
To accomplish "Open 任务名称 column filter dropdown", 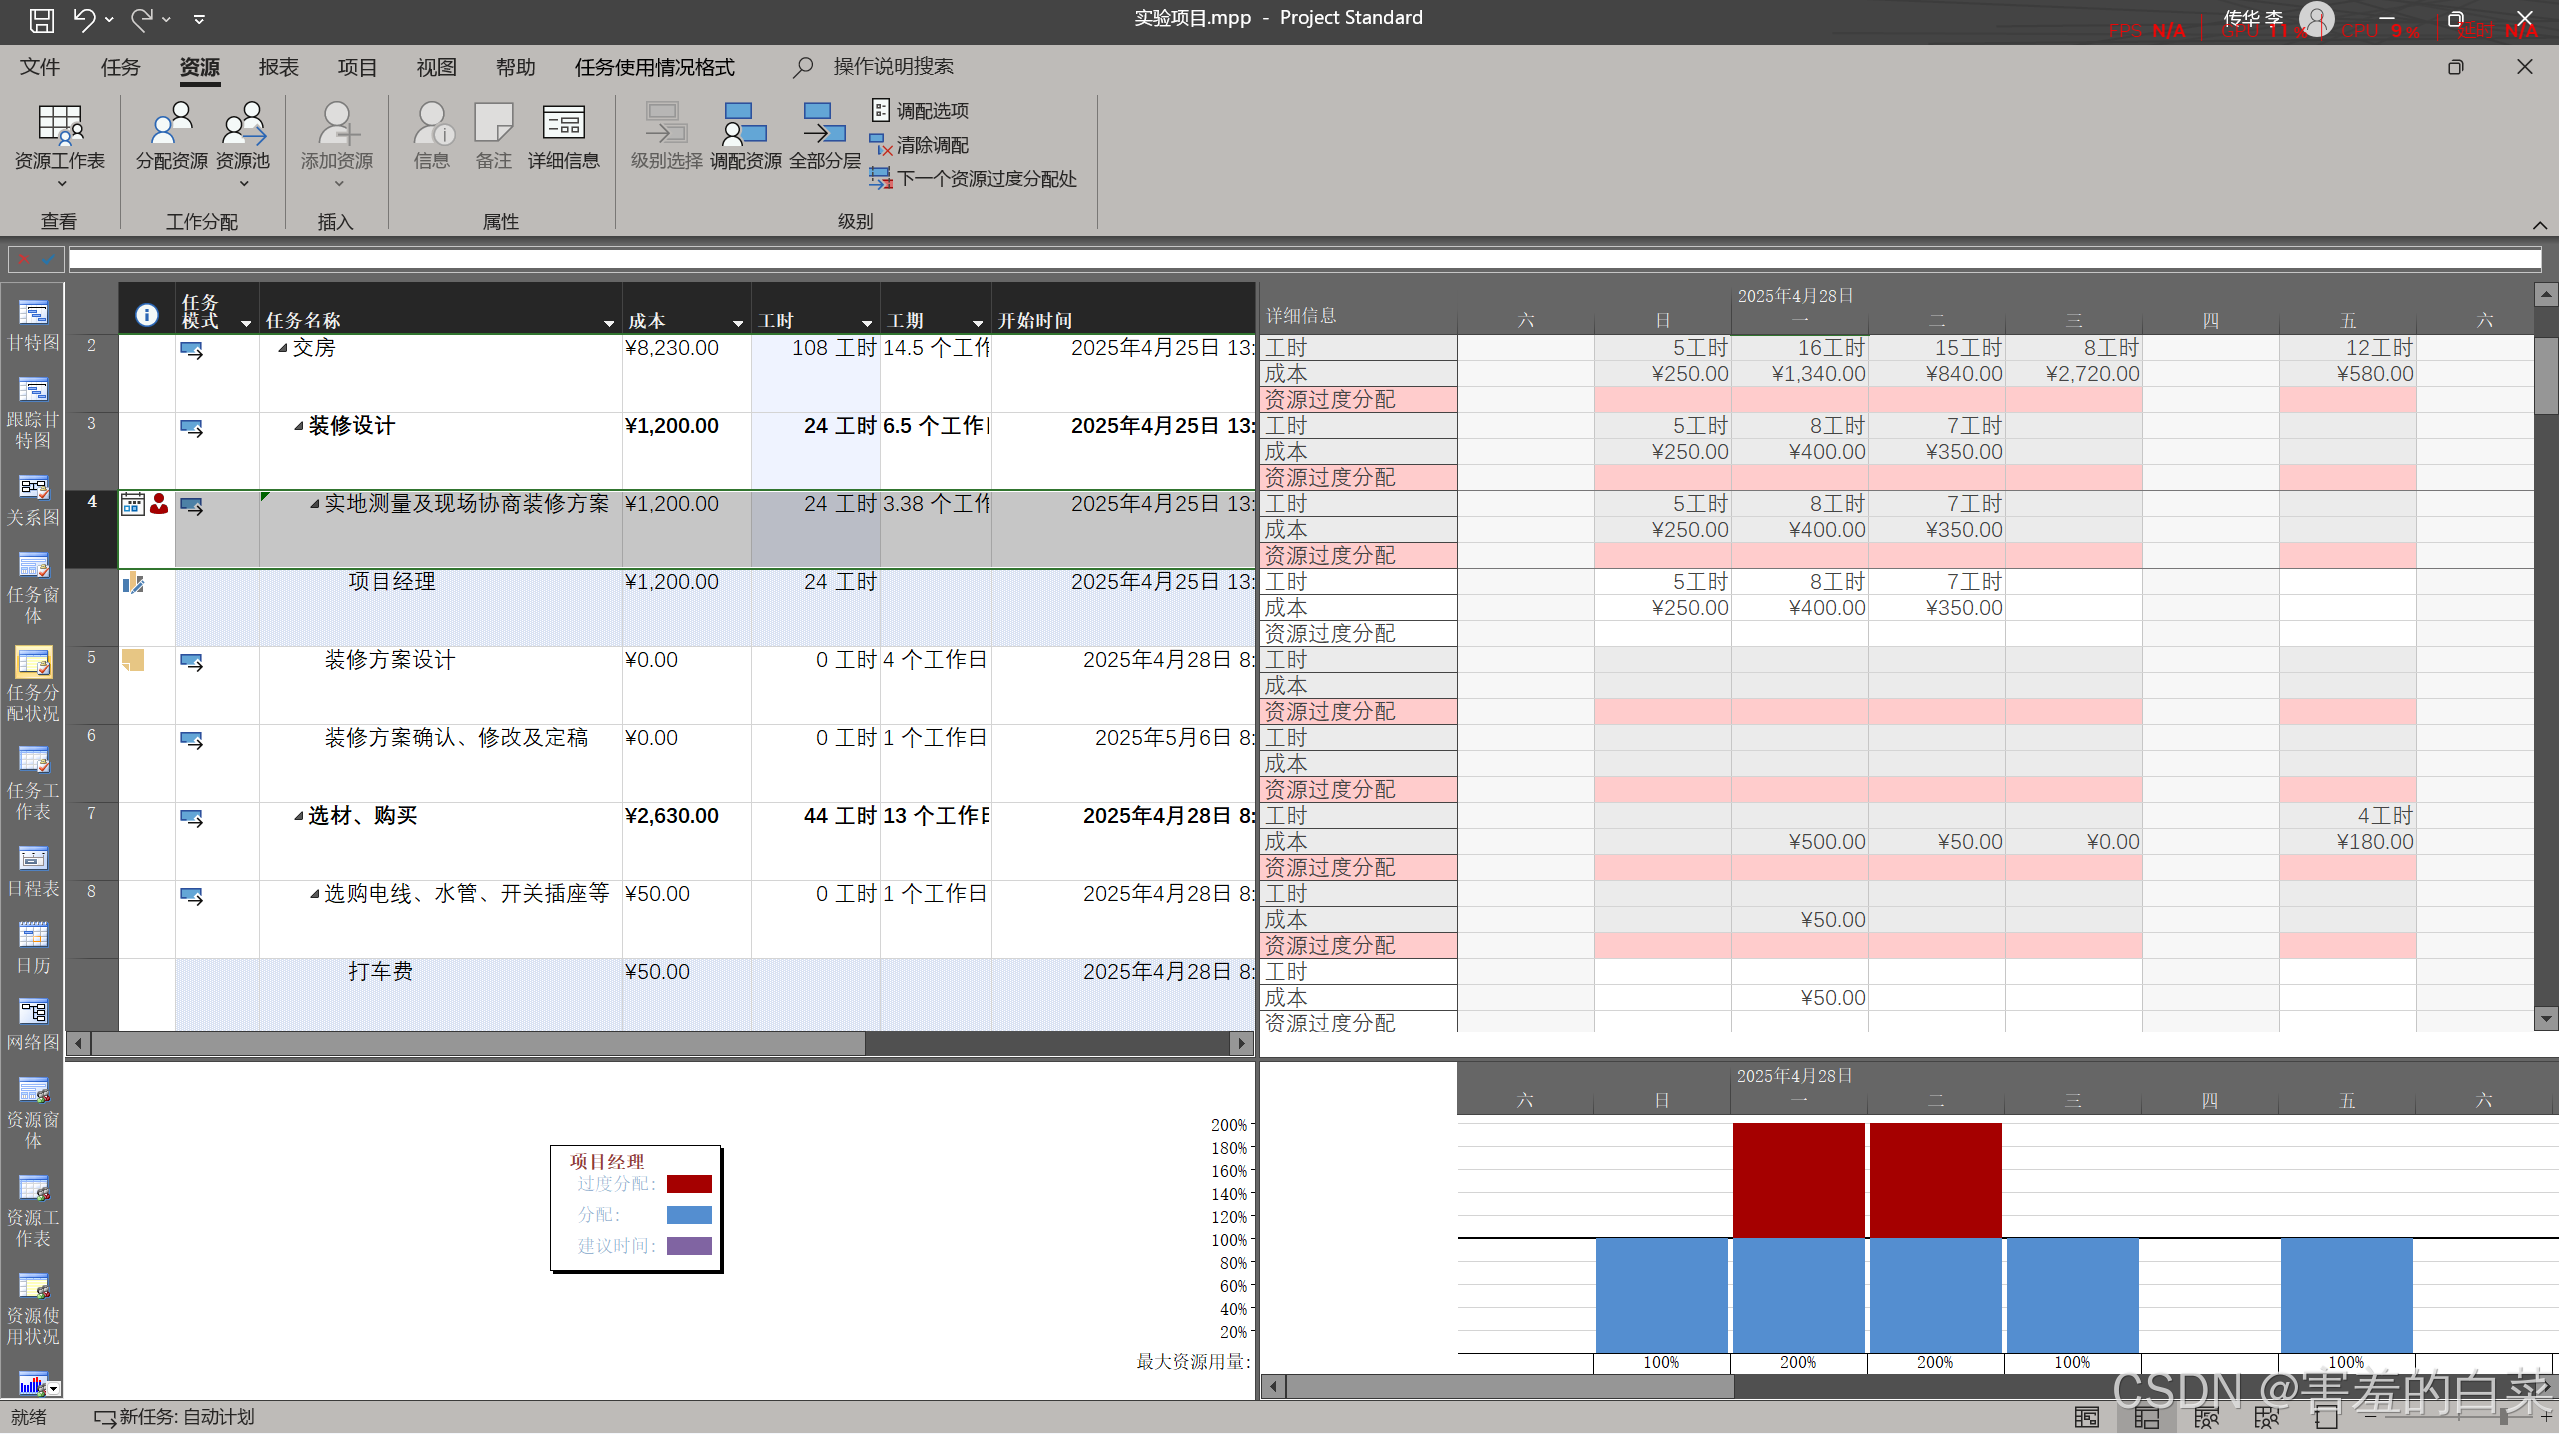I will 608,323.
